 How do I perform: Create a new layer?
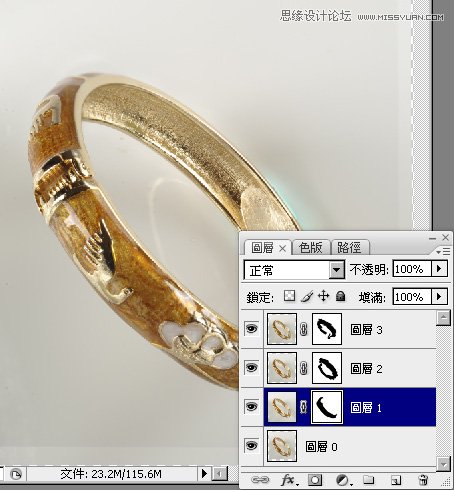[x=396, y=480]
